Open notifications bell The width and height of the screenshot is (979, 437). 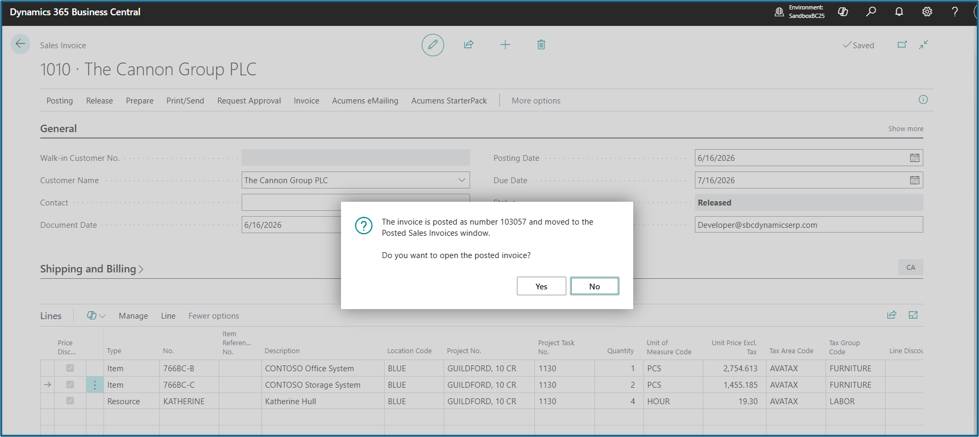(x=899, y=12)
